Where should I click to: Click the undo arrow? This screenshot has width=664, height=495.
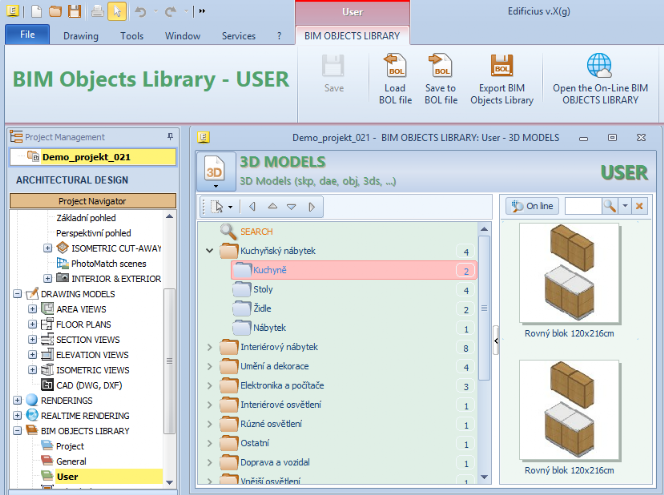(140, 11)
